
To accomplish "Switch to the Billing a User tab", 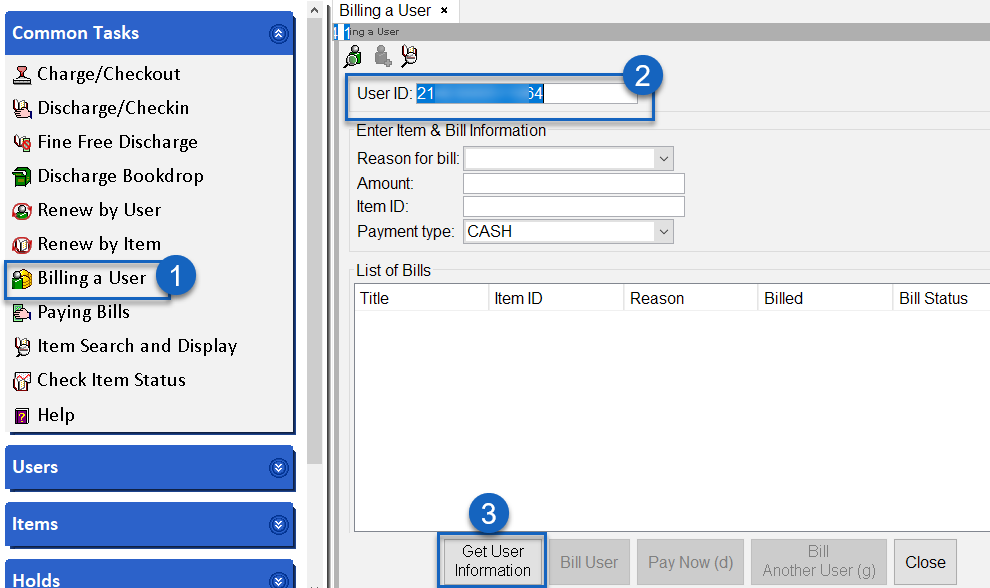I will coord(385,11).
